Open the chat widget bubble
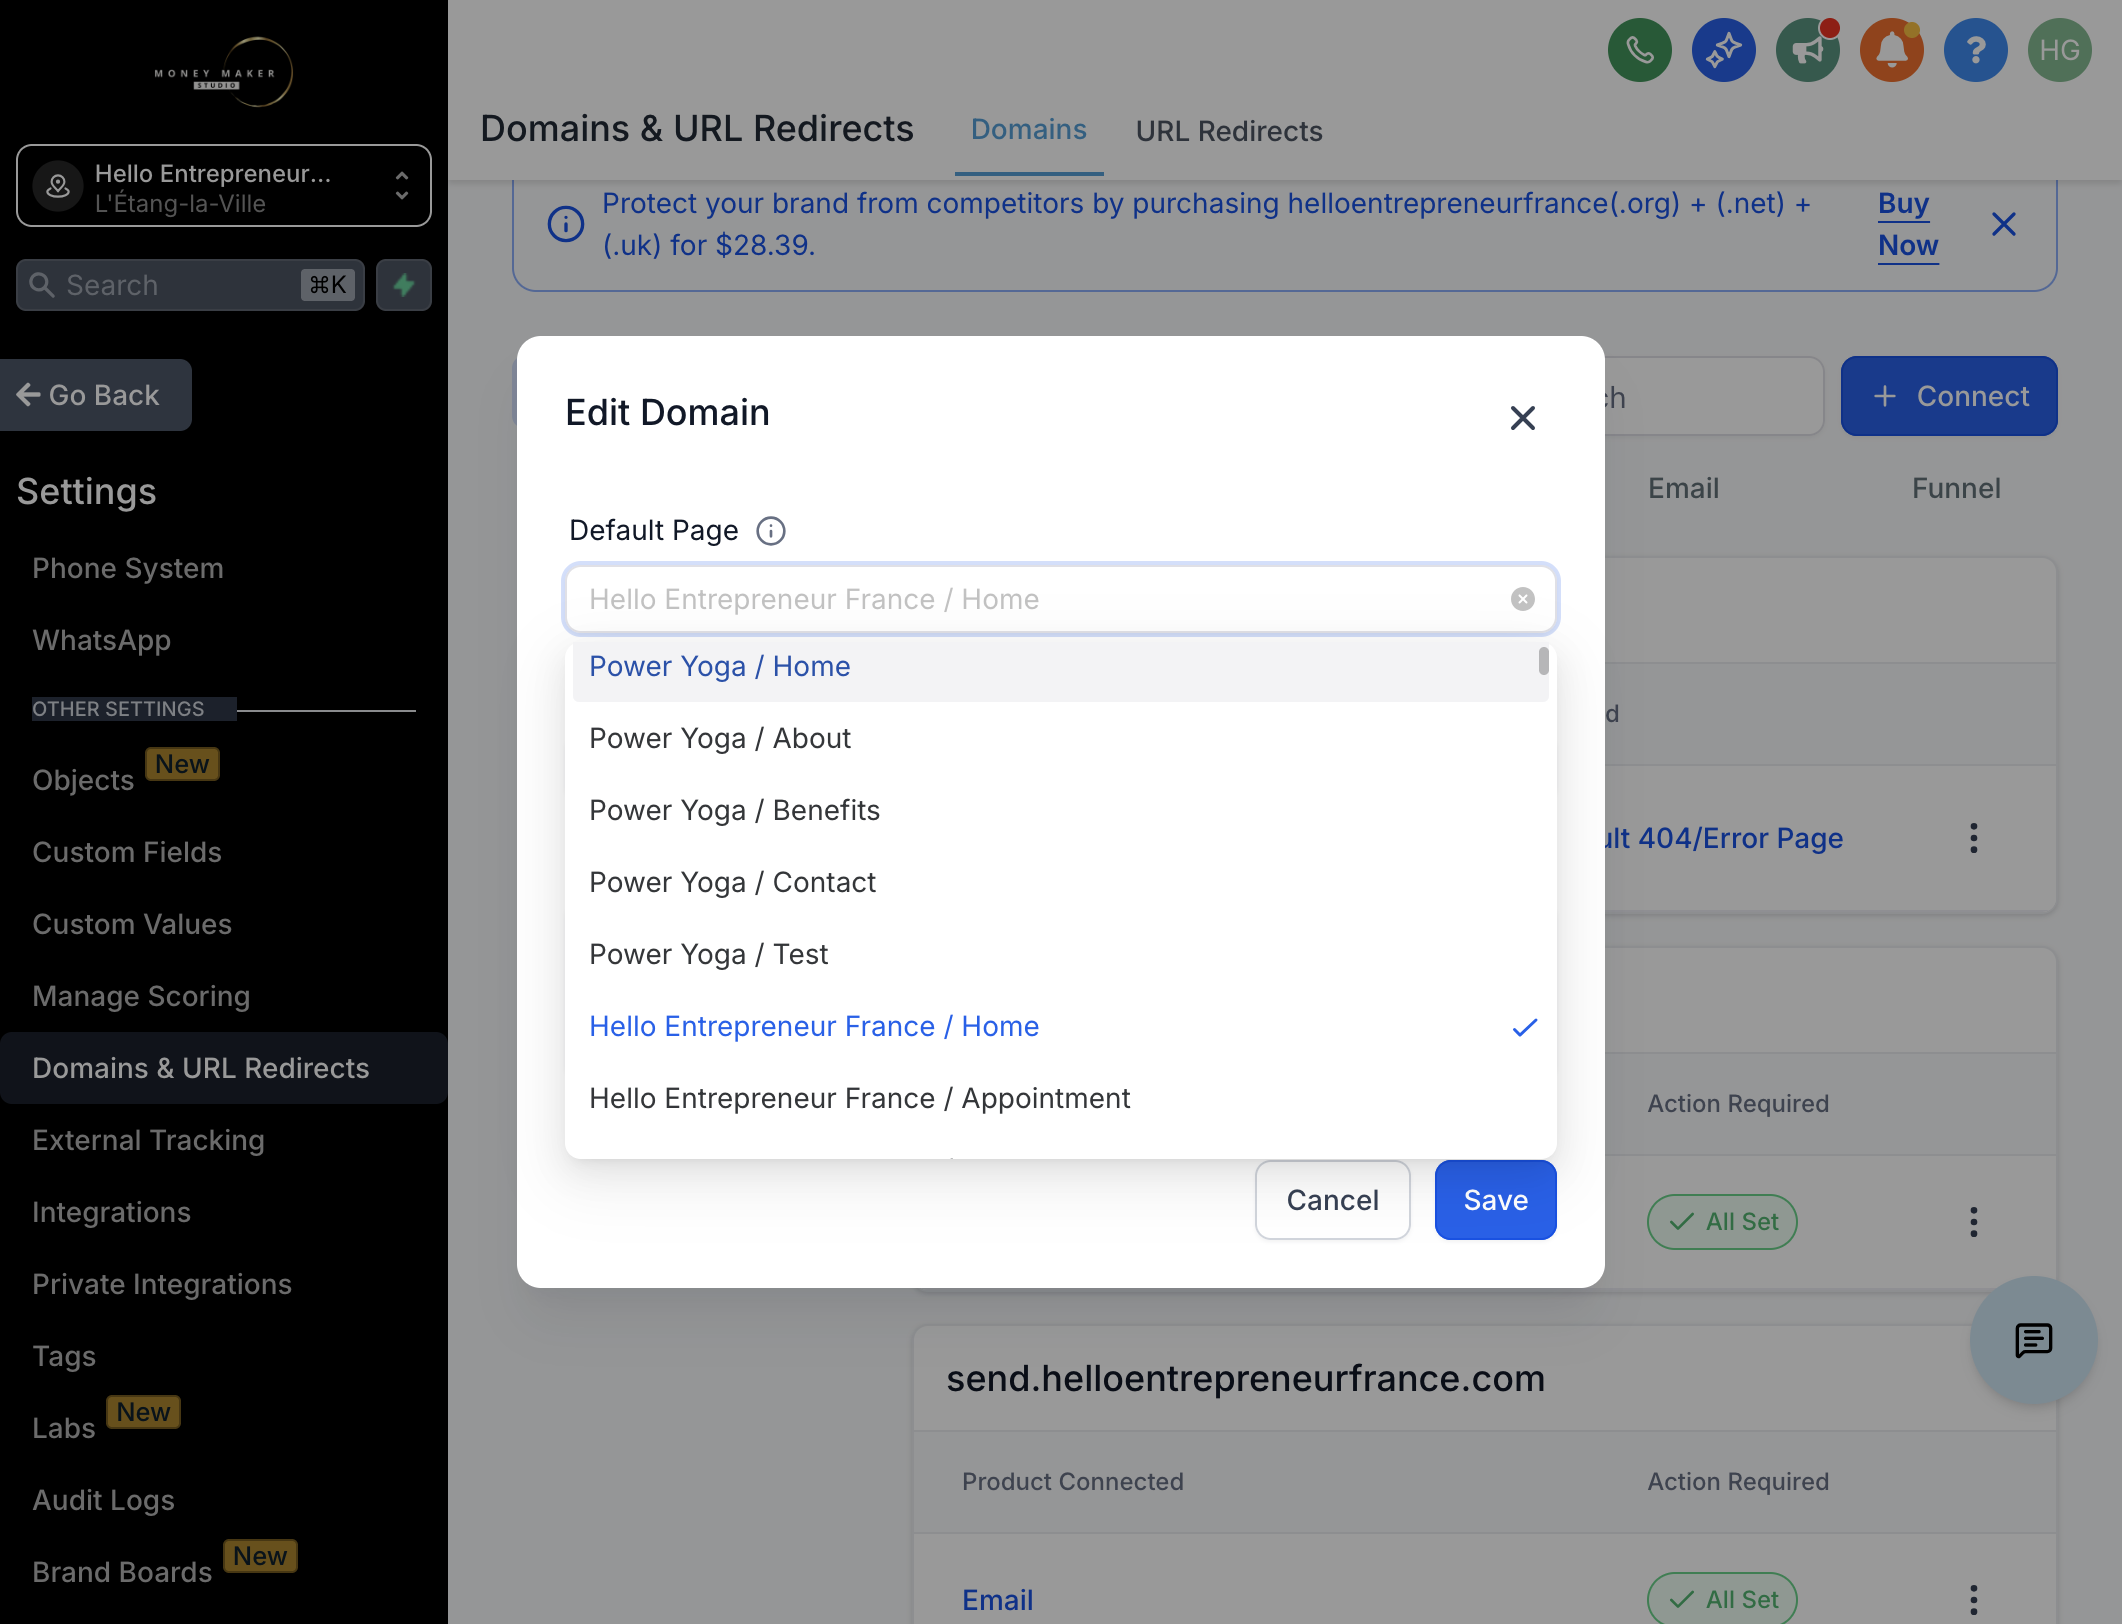Viewport: 2122px width, 1624px height. click(x=2033, y=1340)
